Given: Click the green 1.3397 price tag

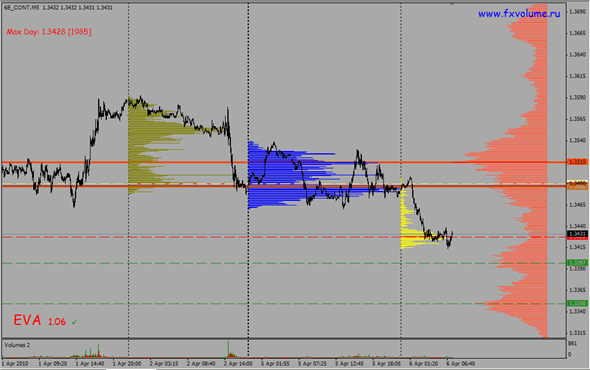Looking at the screenshot, I should pyautogui.click(x=578, y=263).
